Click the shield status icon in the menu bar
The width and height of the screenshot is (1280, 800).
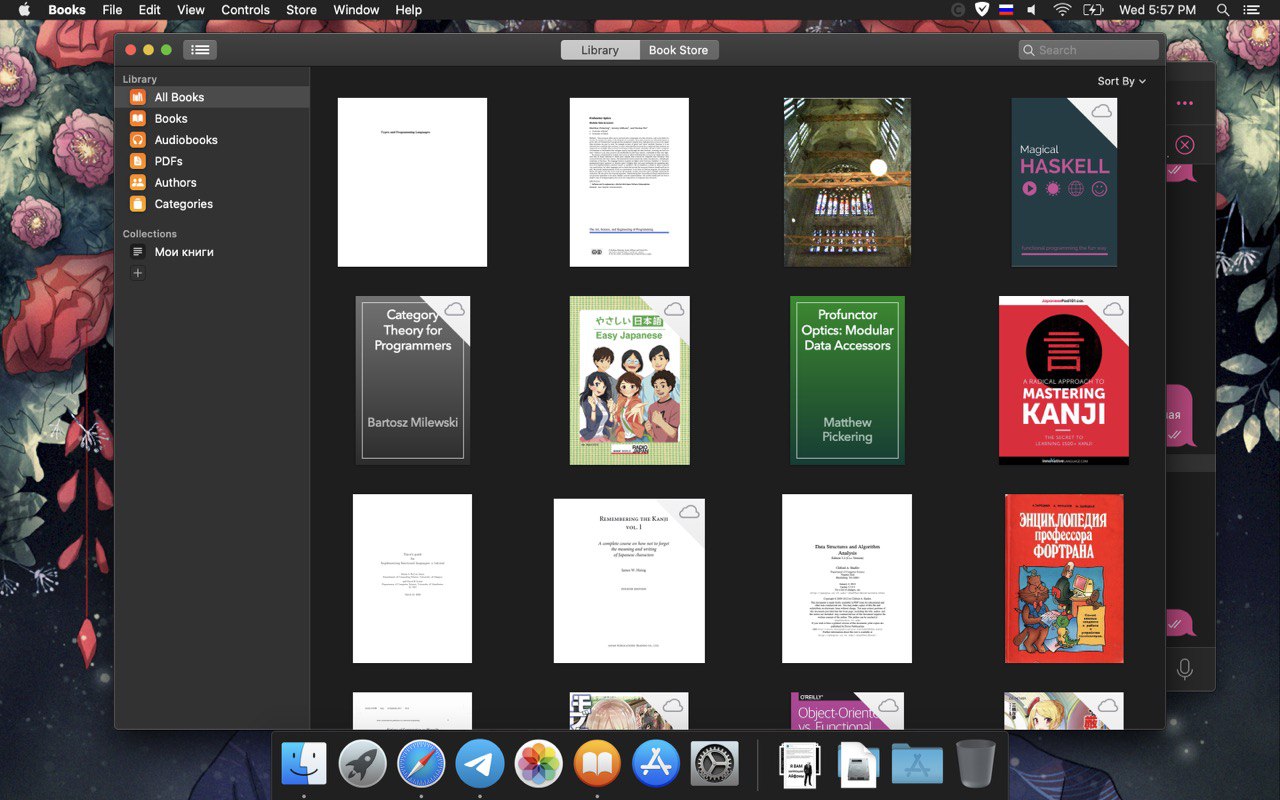pyautogui.click(x=983, y=10)
